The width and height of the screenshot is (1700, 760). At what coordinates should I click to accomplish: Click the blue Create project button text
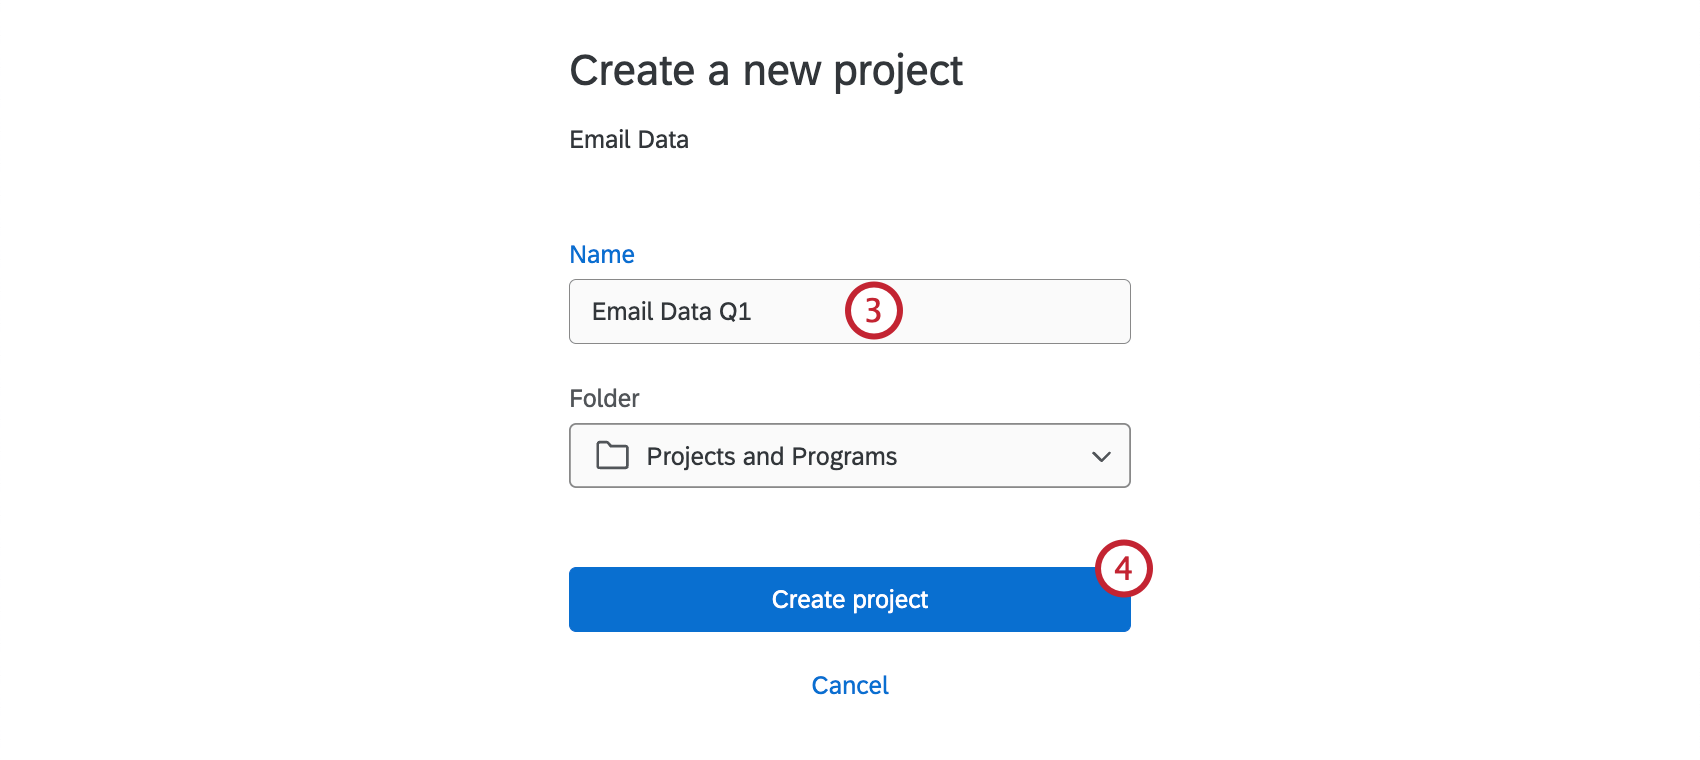coord(849,599)
